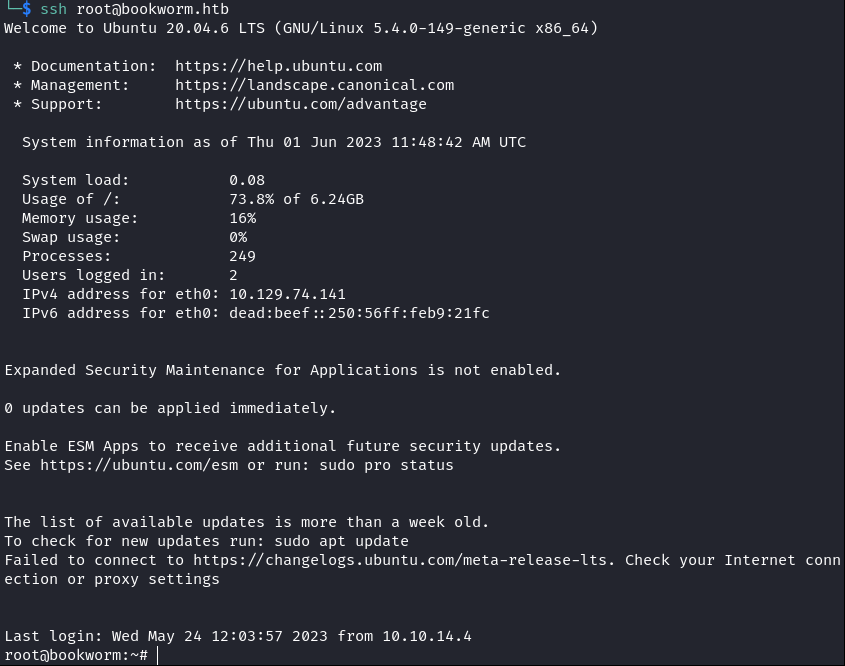The height and width of the screenshot is (666, 845).
Task: Click the Swap usage 0% value
Action: pos(238,237)
